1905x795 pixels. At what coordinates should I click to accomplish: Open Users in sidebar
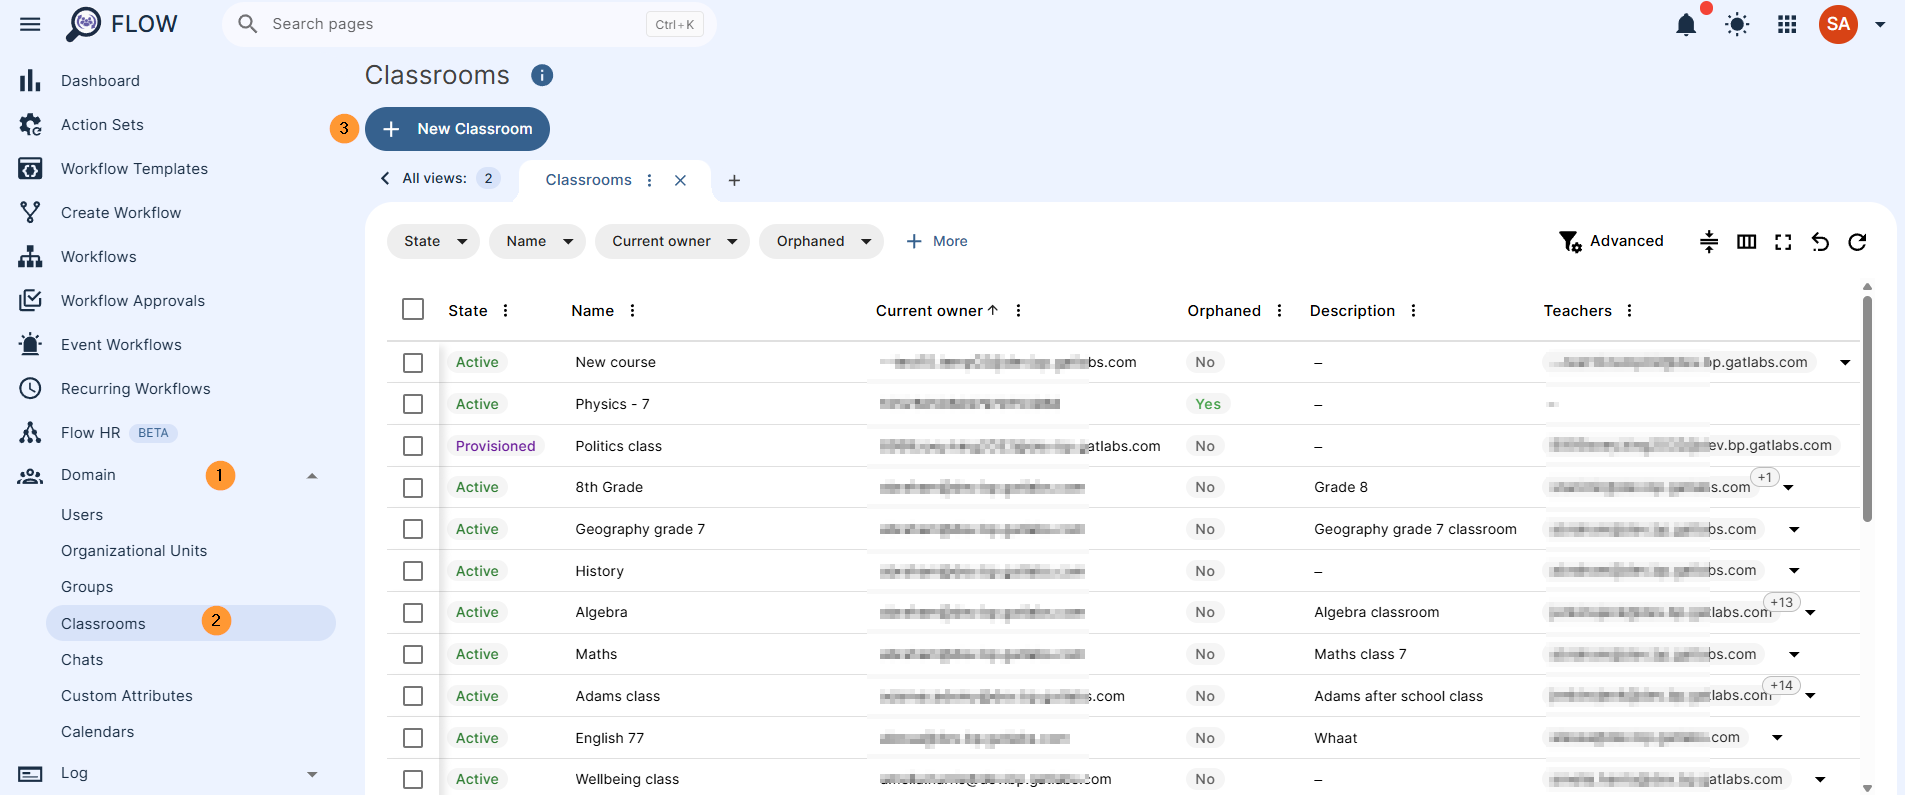coord(82,515)
